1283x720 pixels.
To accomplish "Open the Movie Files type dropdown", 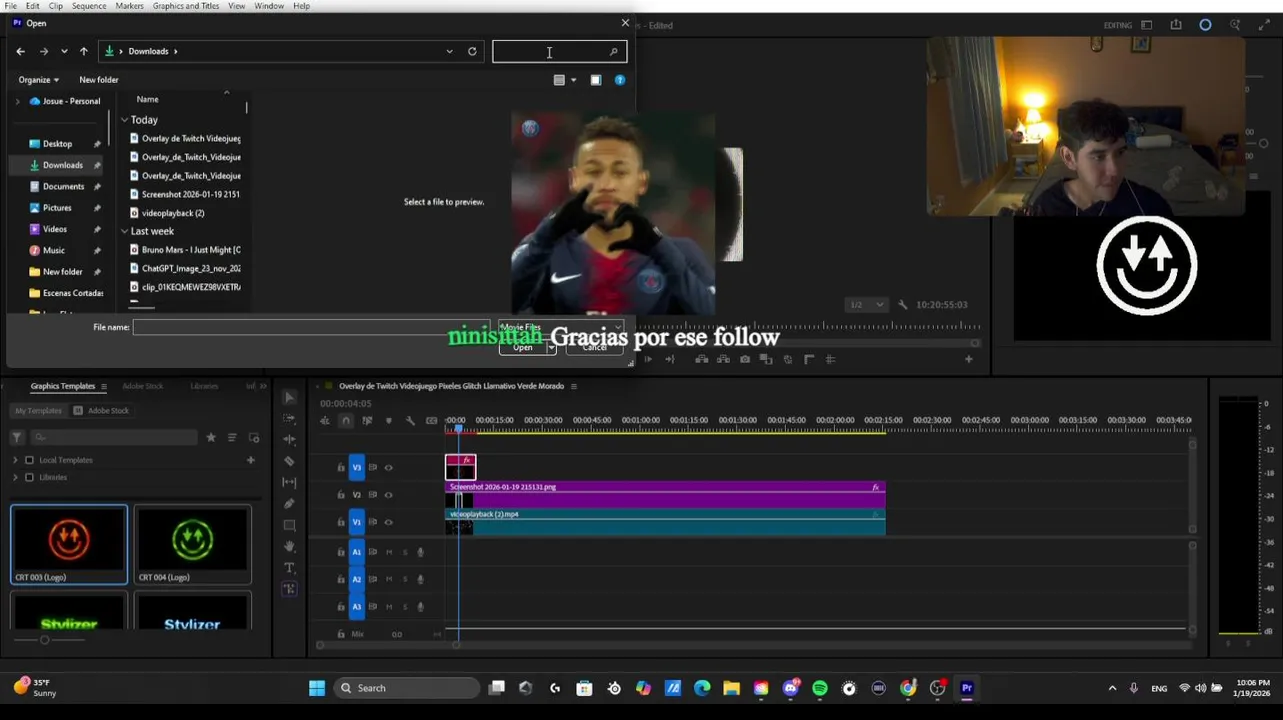I will pos(561,327).
